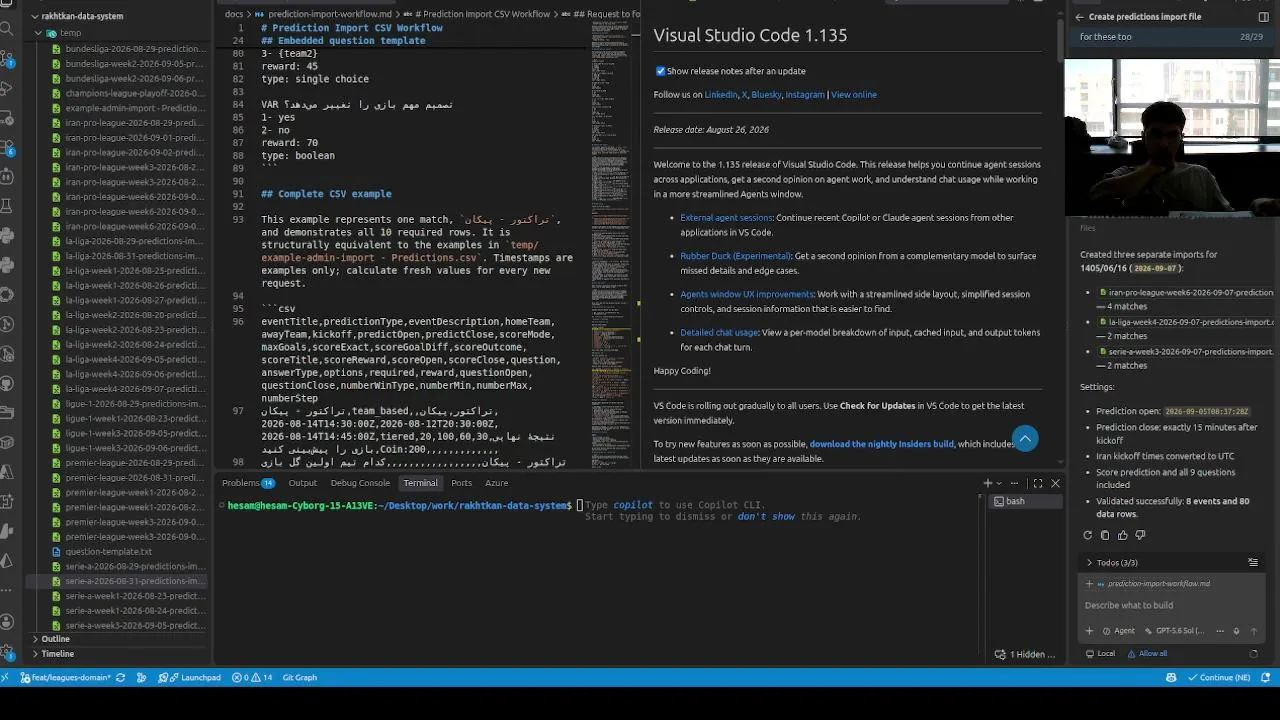Screen dimensions: 1280x720
Task: Open Rubber Duck (Experimental) link
Action: 736,256
